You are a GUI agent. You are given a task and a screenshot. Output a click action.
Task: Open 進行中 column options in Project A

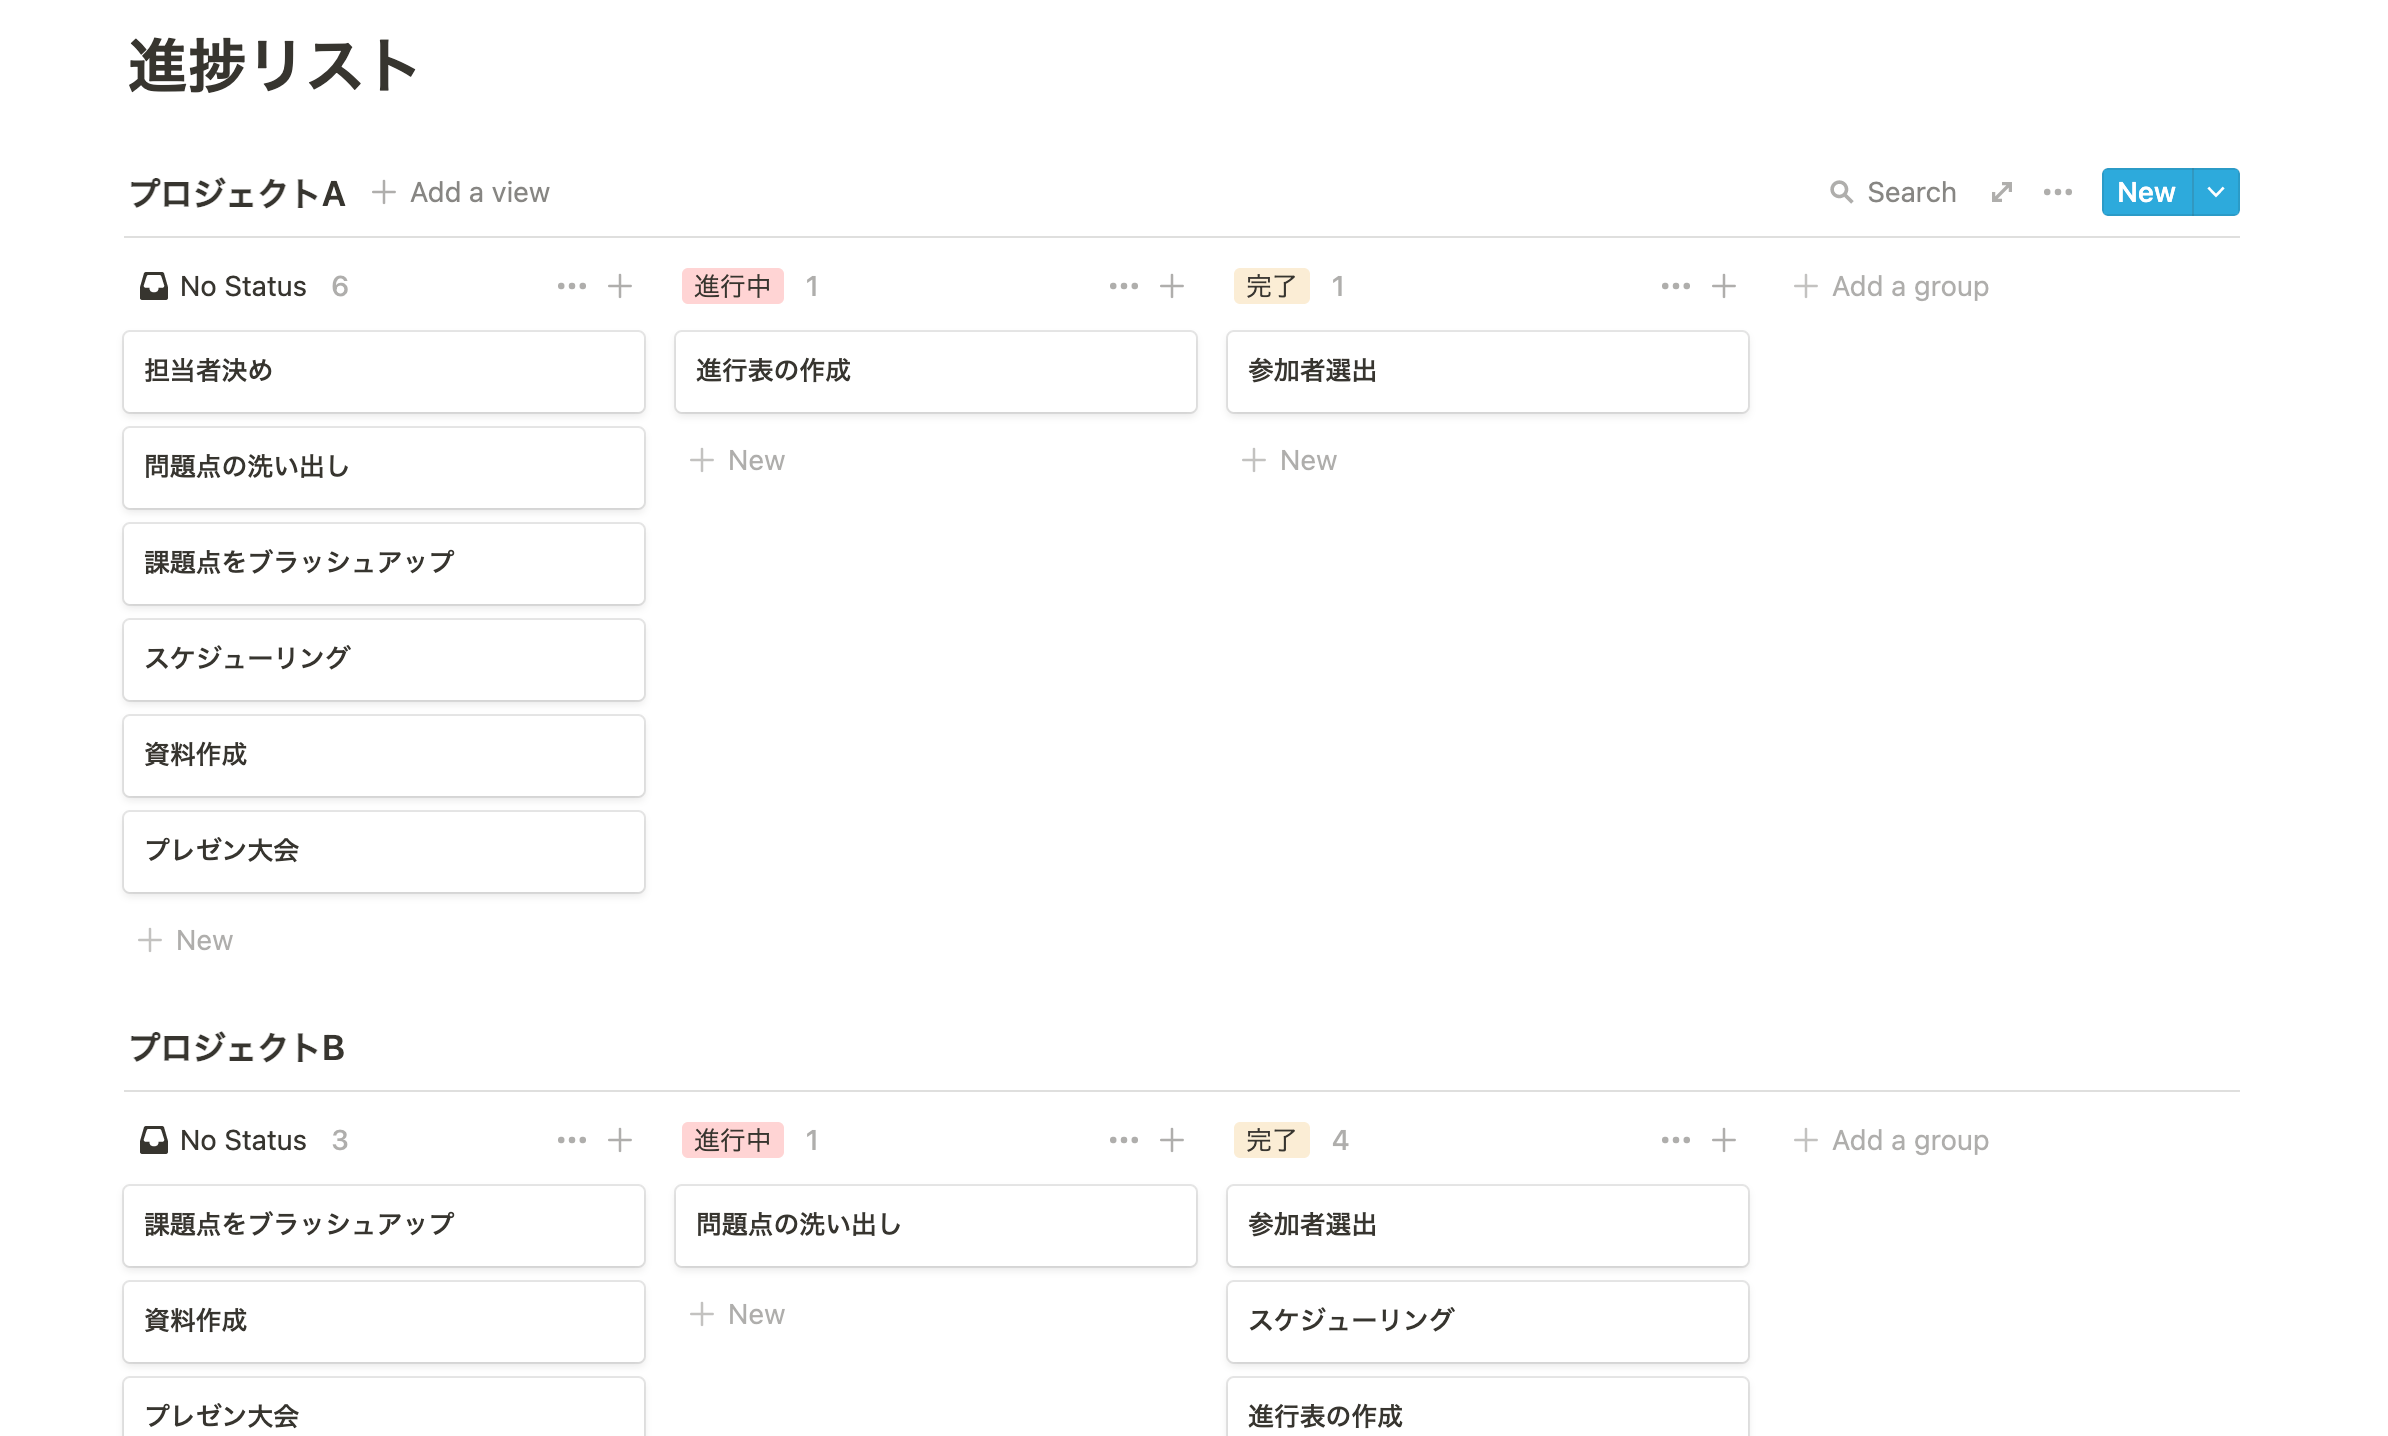pos(1123,287)
